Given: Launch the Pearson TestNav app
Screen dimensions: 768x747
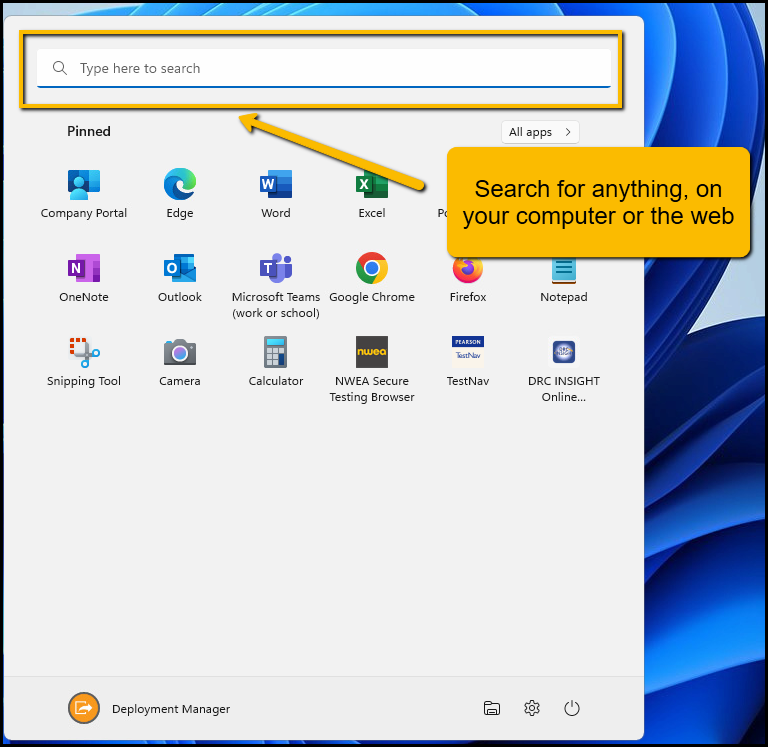Looking at the screenshot, I should pyautogui.click(x=468, y=362).
